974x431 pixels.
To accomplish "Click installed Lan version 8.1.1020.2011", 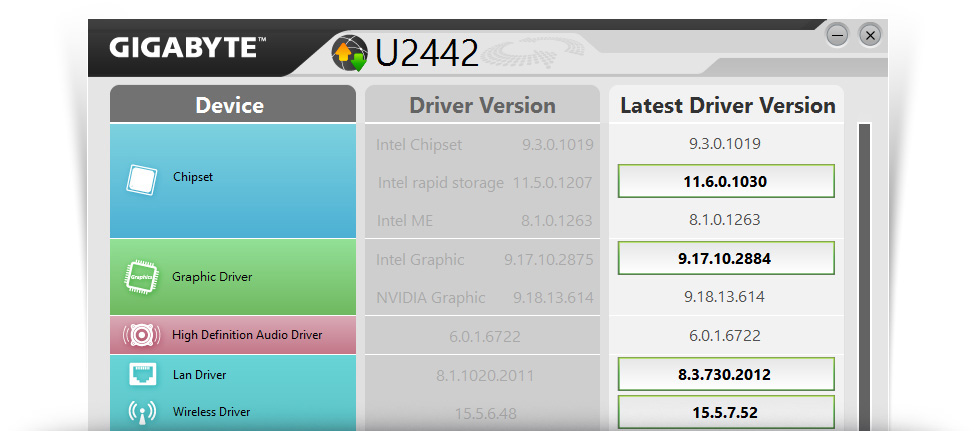I will point(485,375).
